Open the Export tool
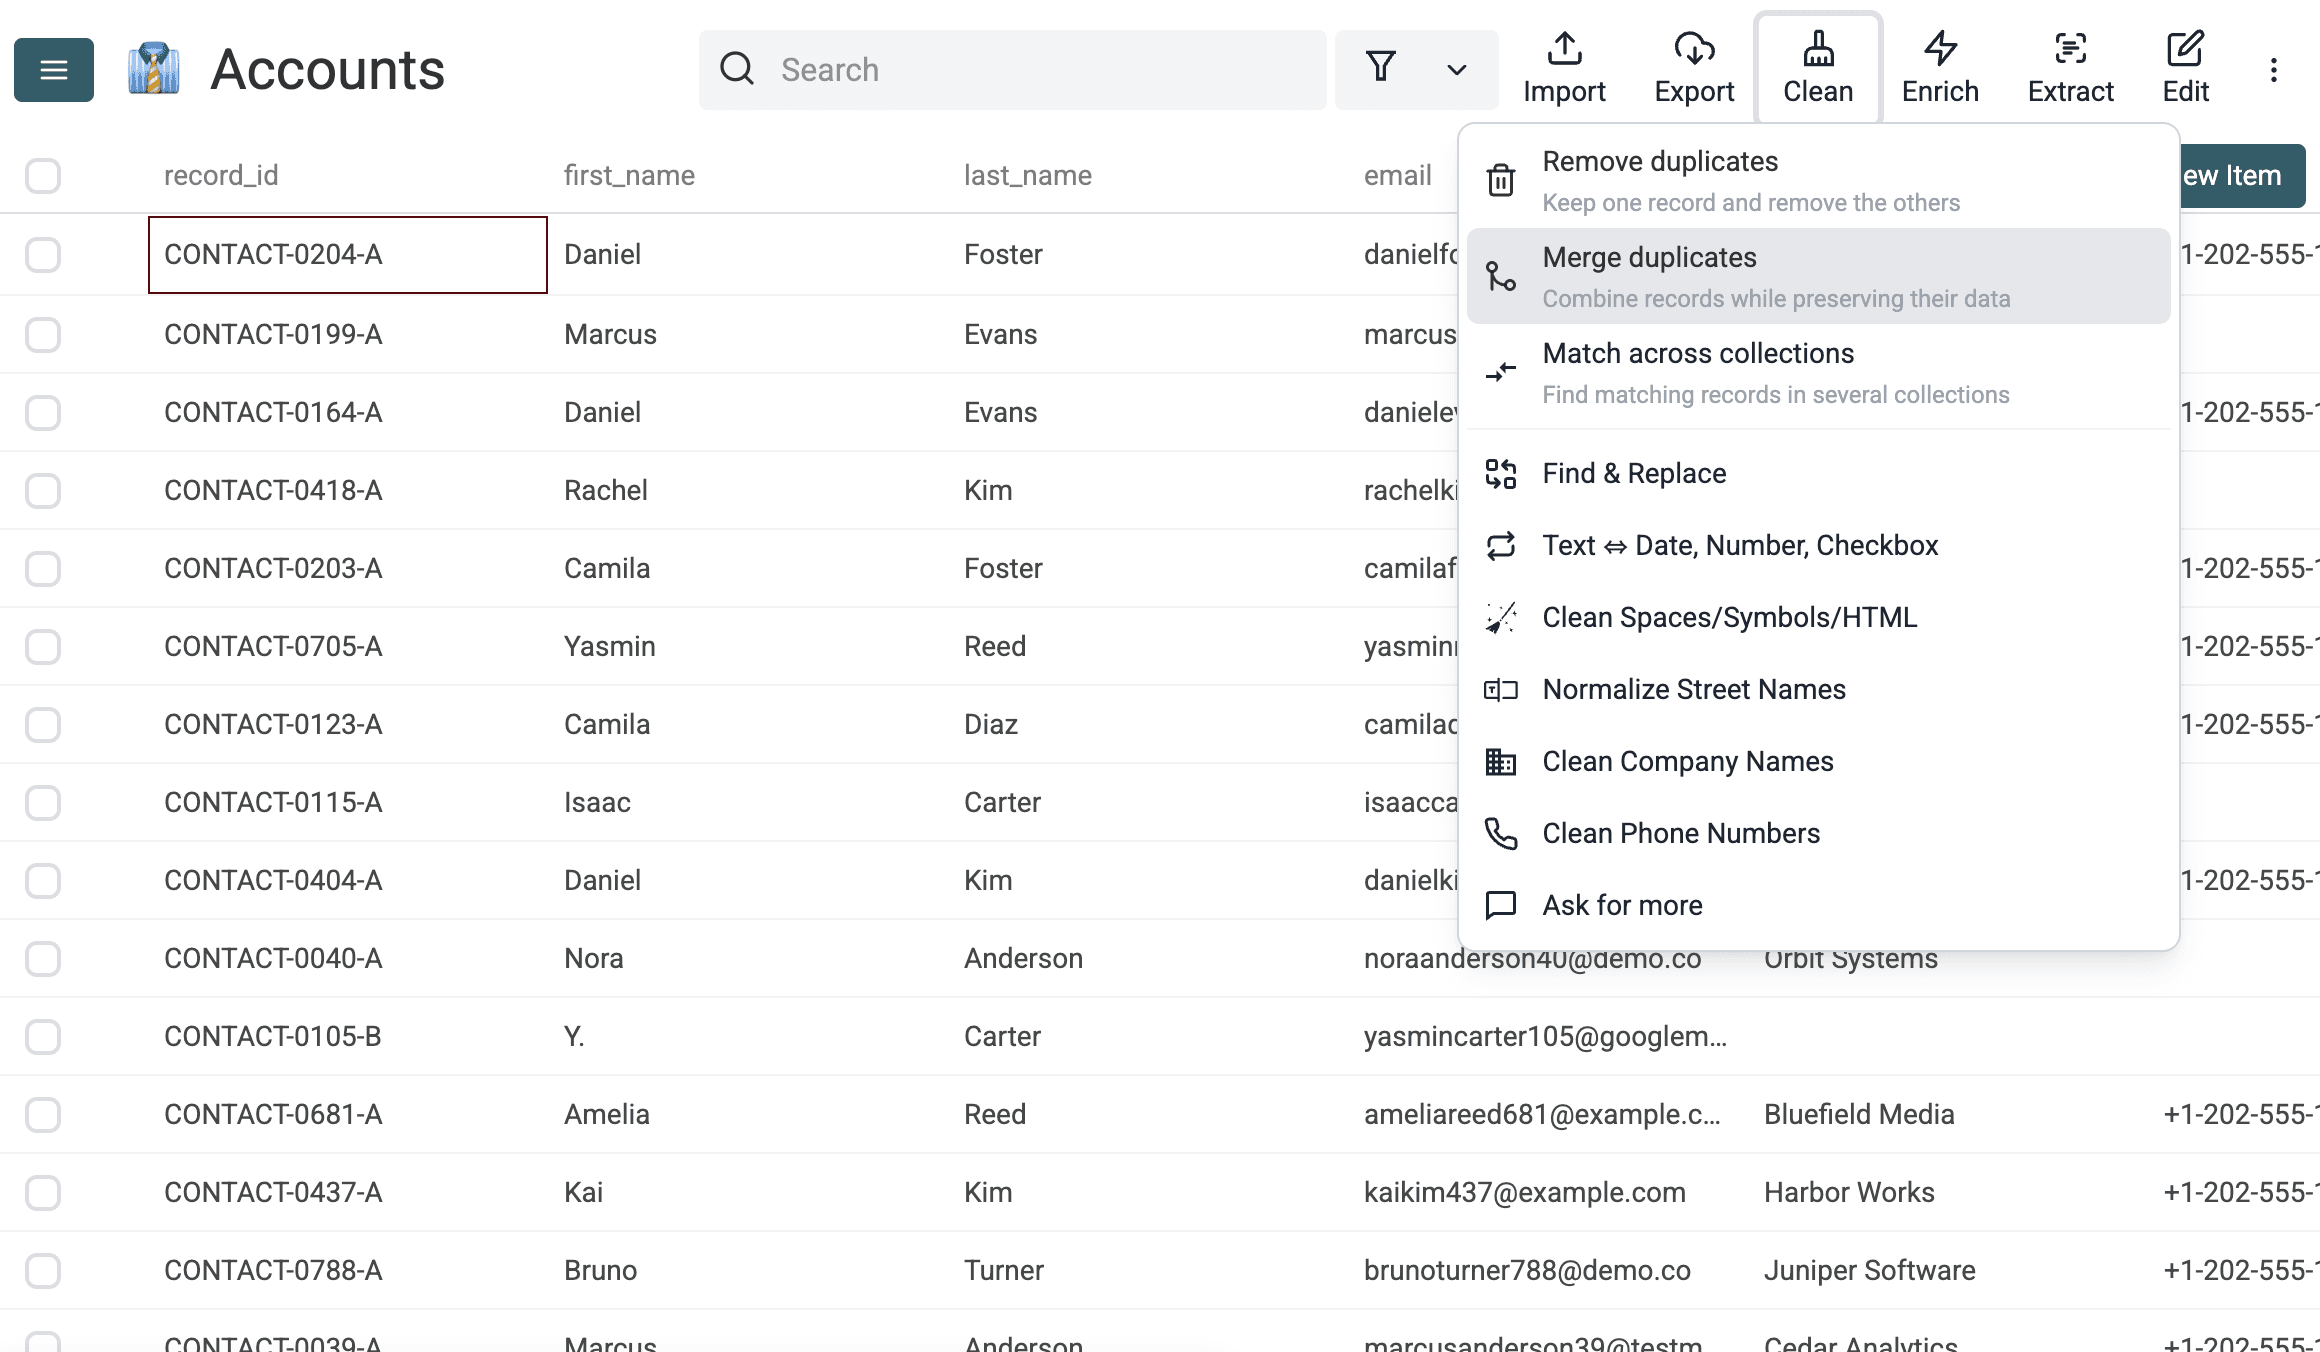 [x=1694, y=68]
